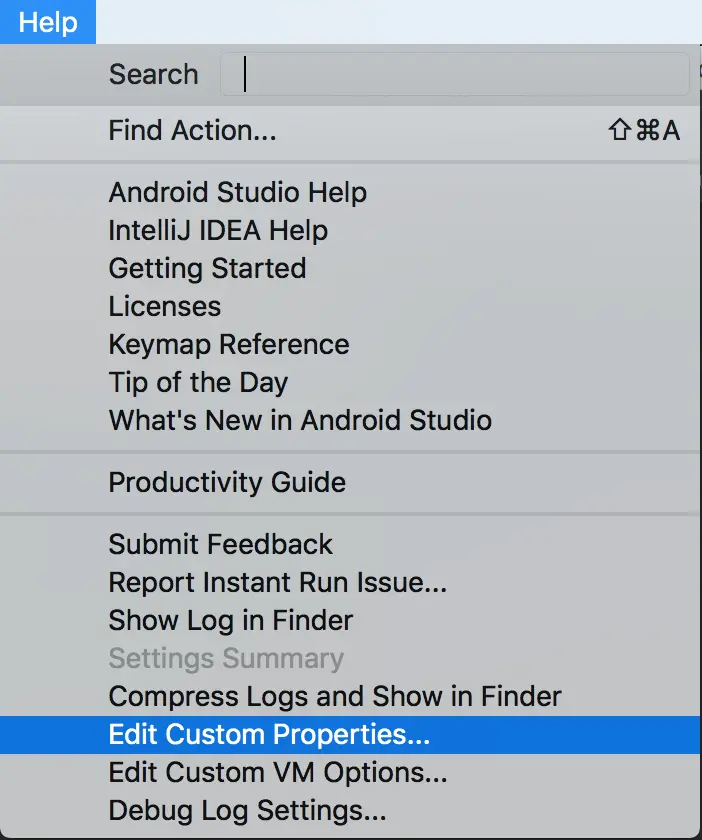Open Android Studio Help
This screenshot has height=840, width=702.
[x=237, y=192]
